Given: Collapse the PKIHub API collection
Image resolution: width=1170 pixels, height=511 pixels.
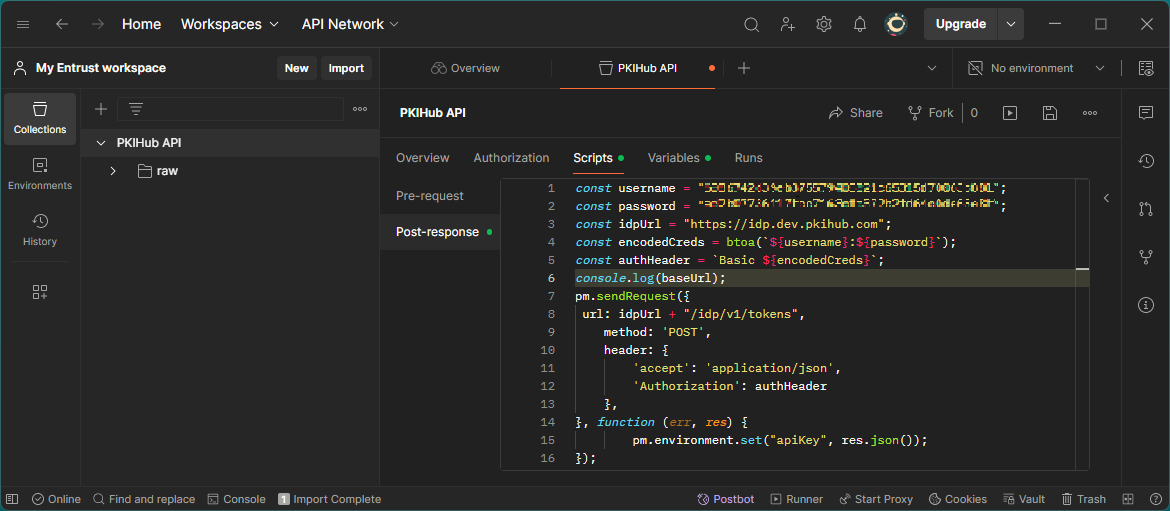Looking at the screenshot, I should pos(100,143).
